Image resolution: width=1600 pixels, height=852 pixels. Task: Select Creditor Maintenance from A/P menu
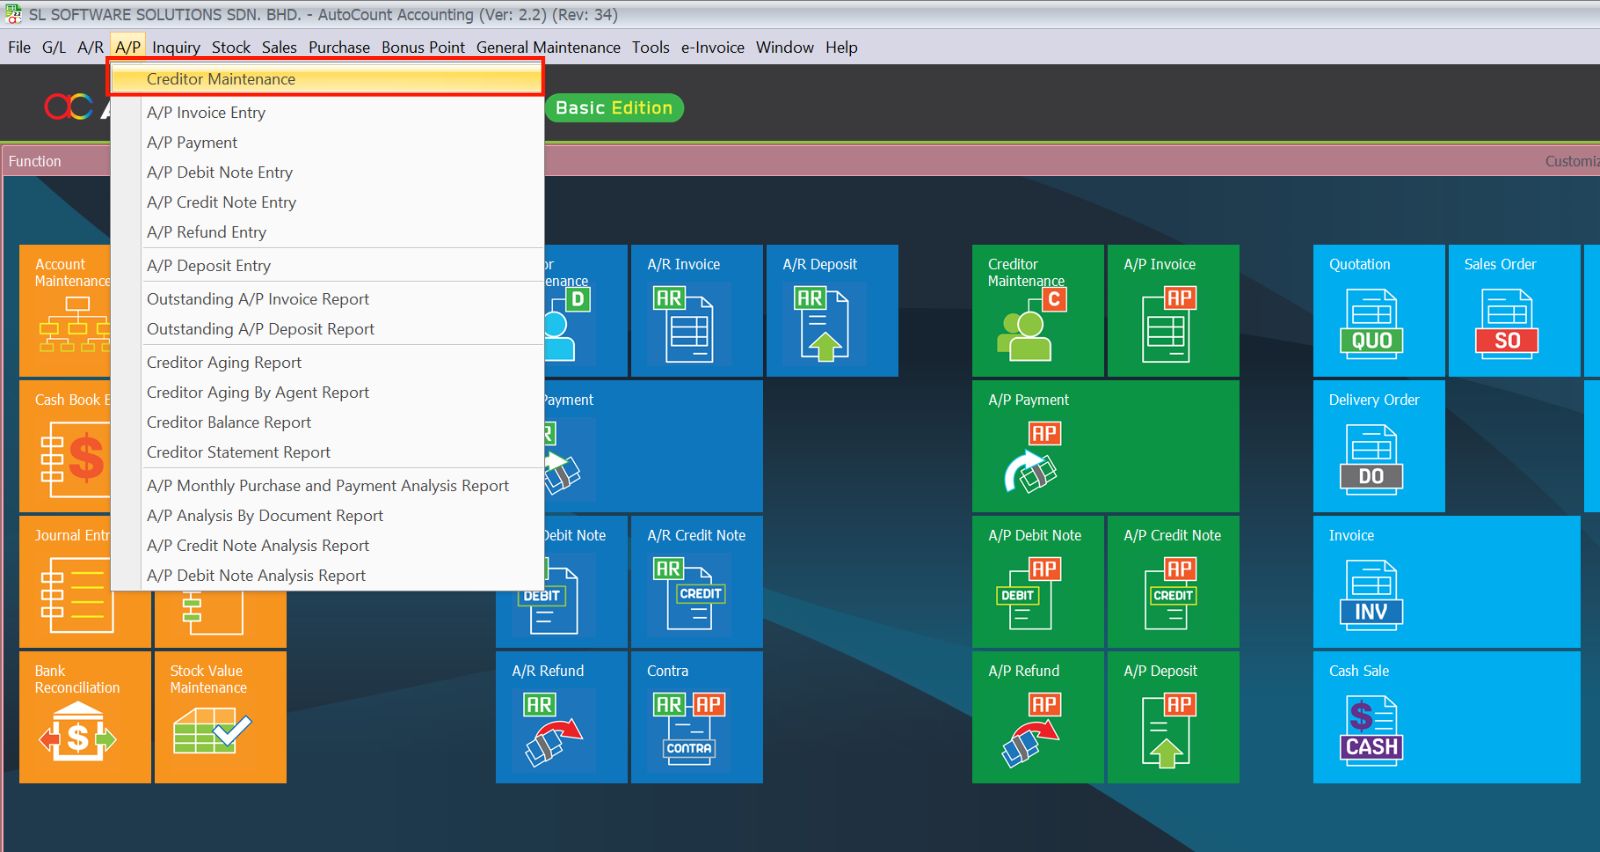pos(221,79)
